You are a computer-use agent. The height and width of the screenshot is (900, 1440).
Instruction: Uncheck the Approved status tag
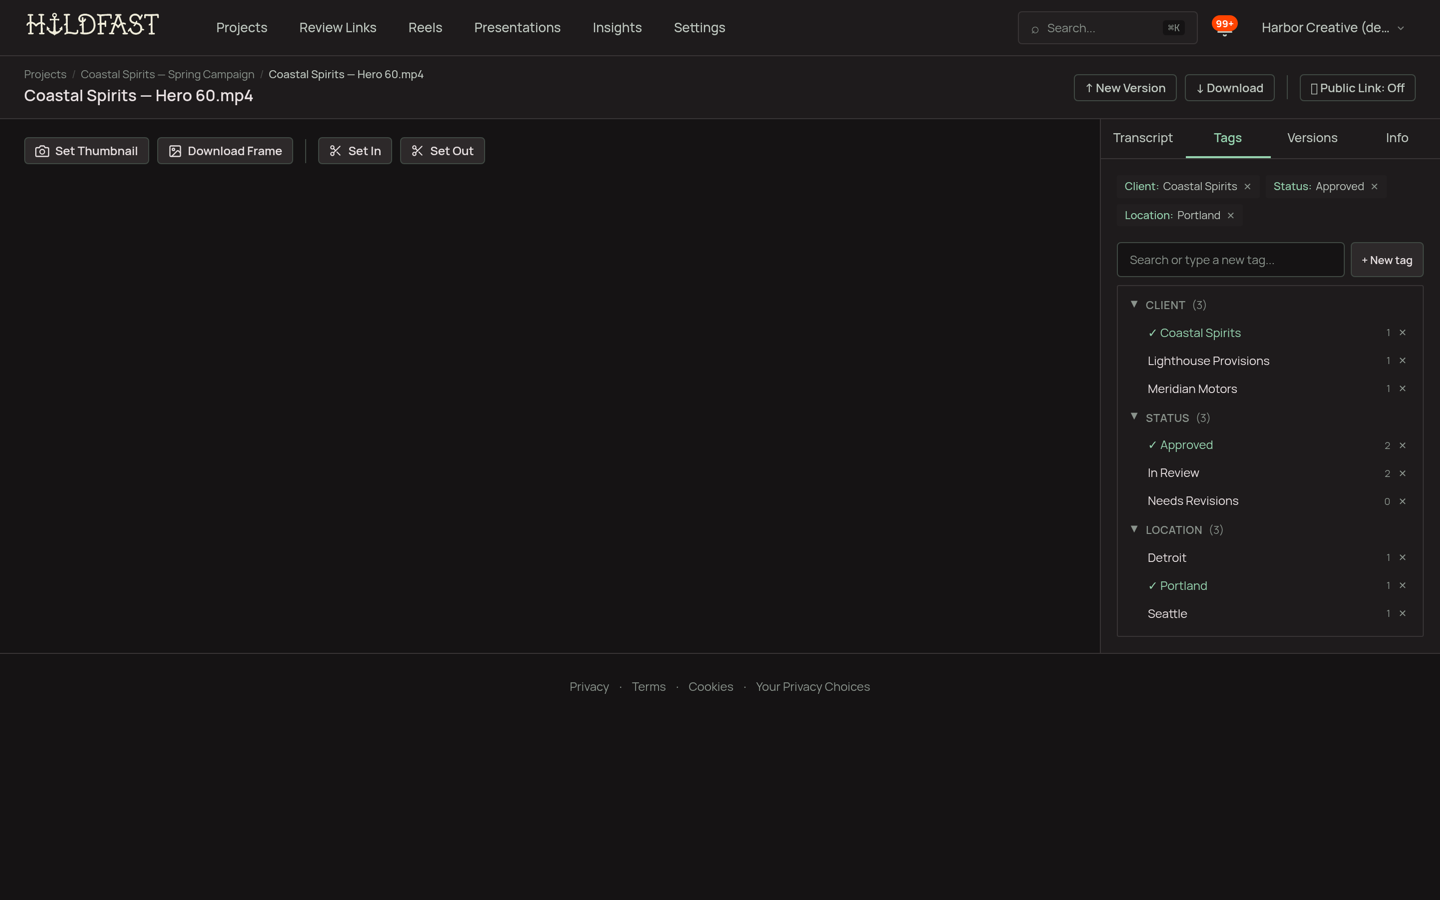[x=1180, y=445]
